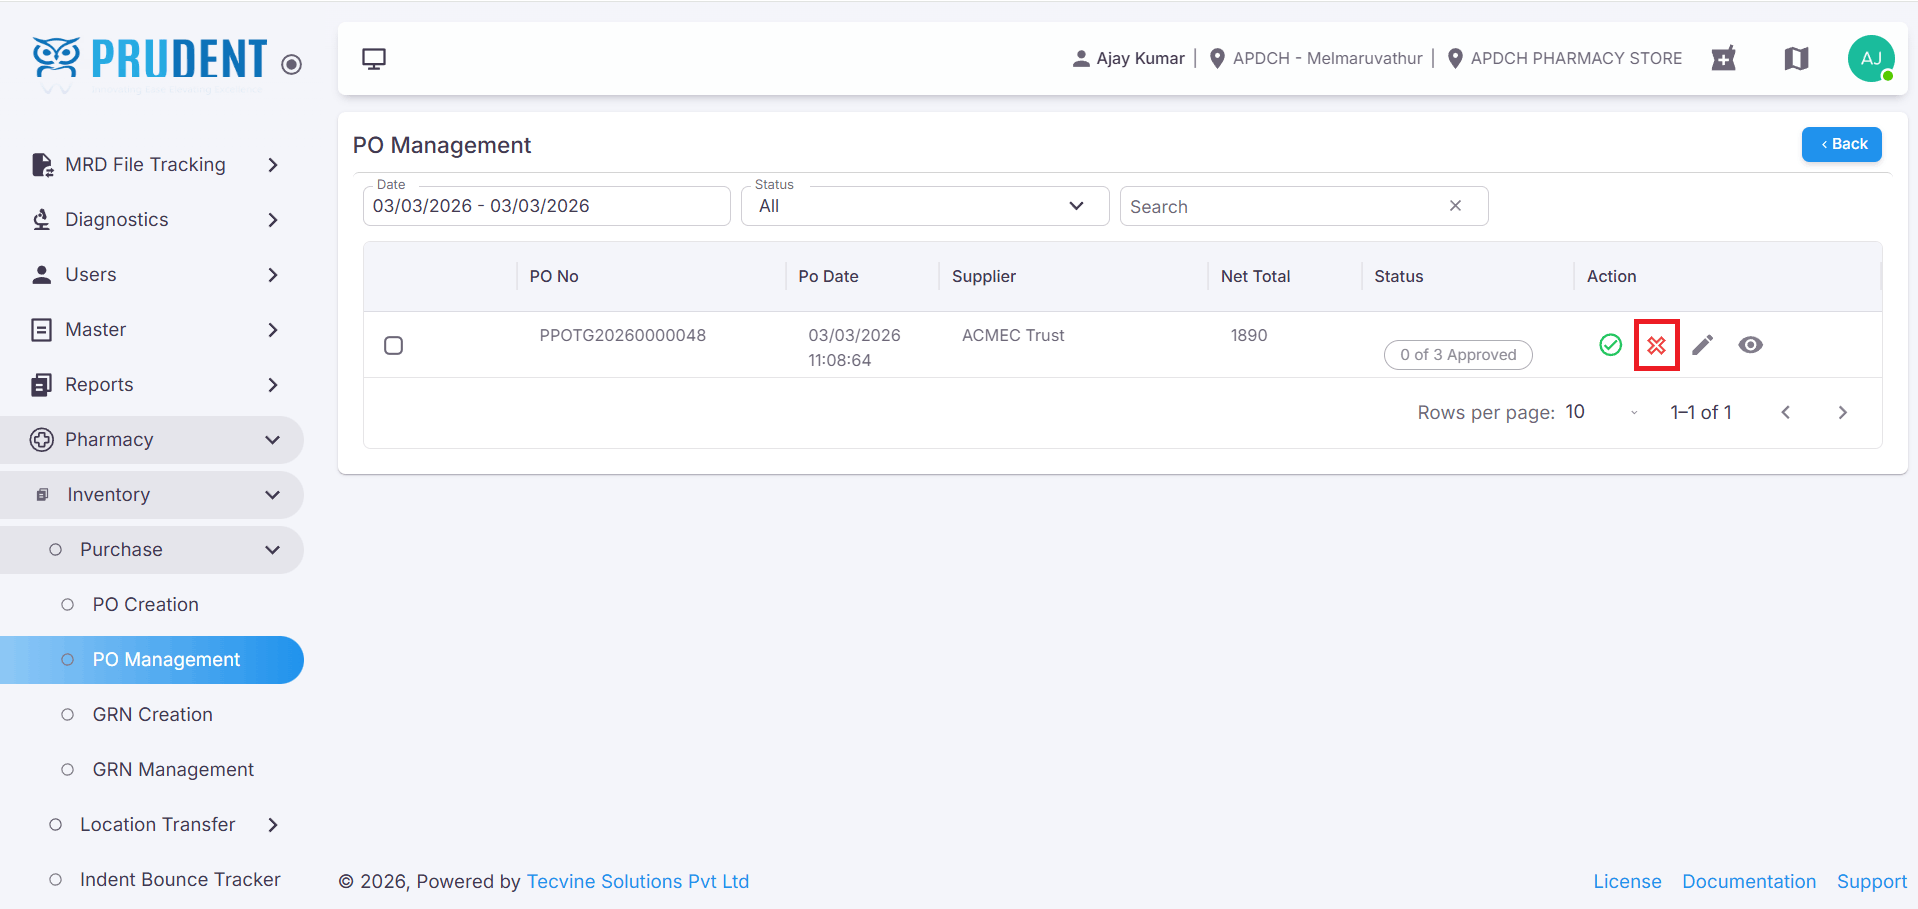Click PO No column header
Image resolution: width=1918 pixels, height=909 pixels.
point(554,276)
